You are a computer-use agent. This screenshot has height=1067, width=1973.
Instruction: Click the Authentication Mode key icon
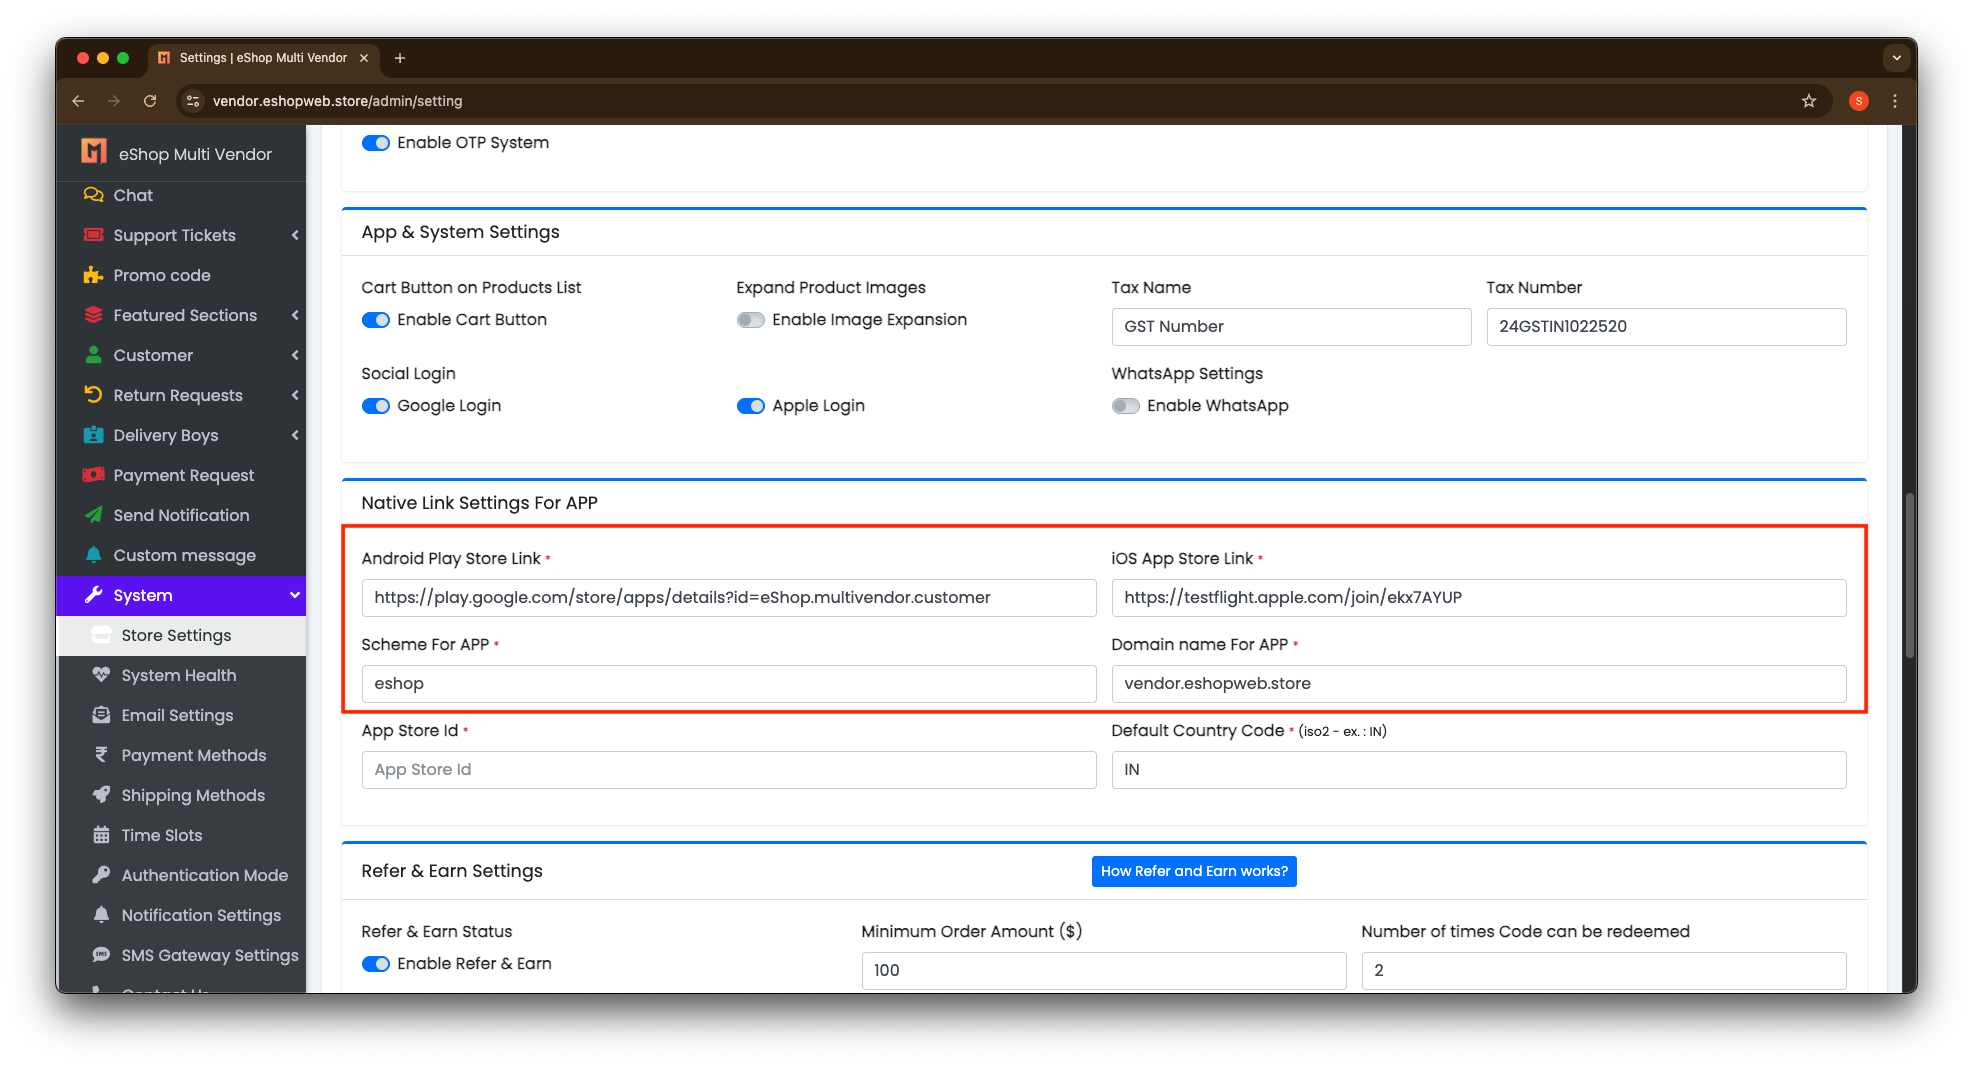point(101,875)
